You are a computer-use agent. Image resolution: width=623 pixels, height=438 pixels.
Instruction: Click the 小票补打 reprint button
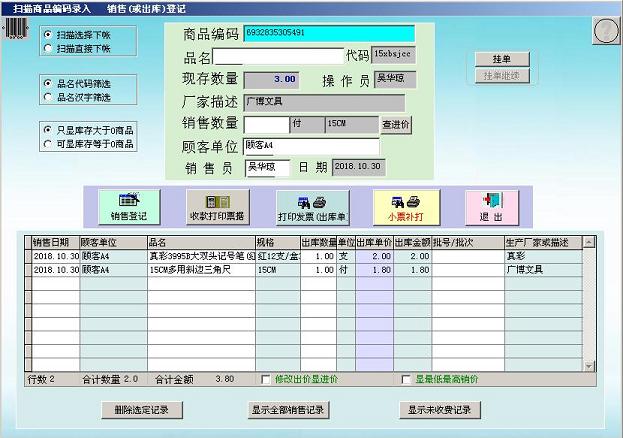(x=406, y=207)
